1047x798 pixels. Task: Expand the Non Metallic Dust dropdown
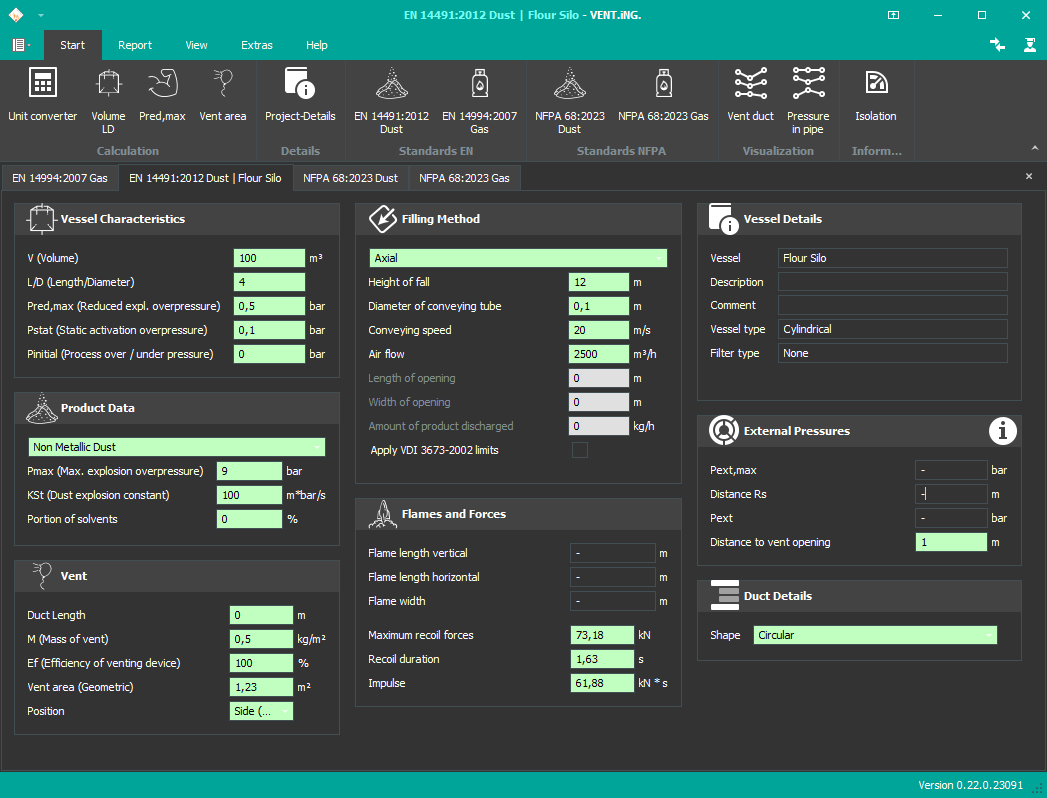point(177,447)
